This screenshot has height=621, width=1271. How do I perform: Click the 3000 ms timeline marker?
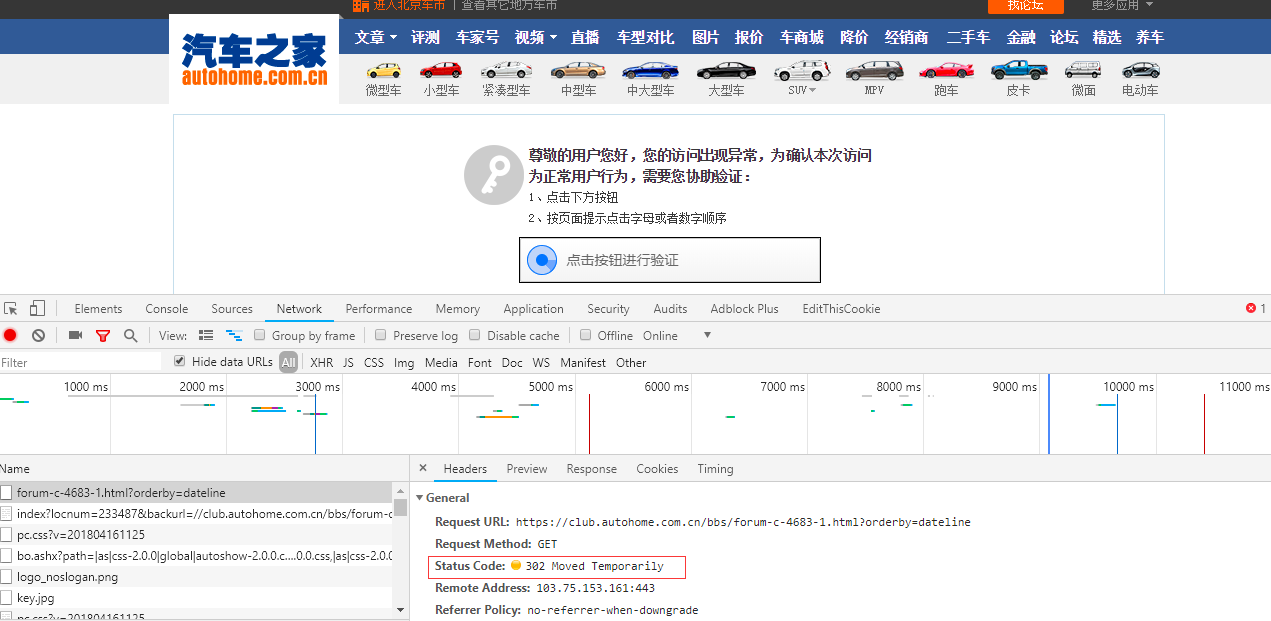click(317, 386)
